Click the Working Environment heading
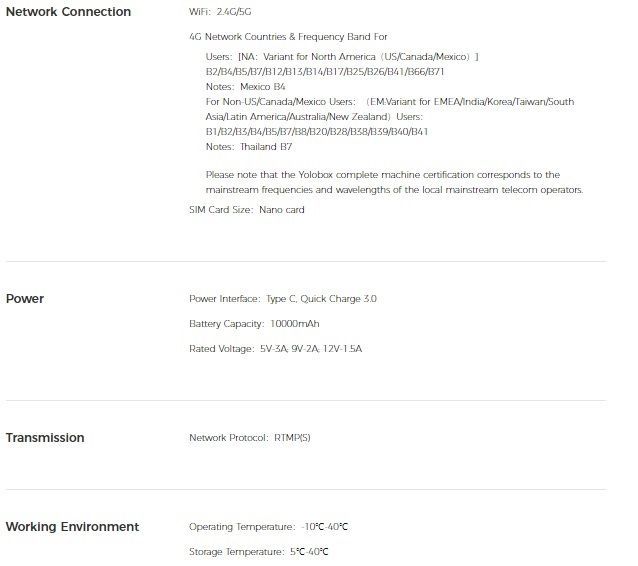The image size is (638, 566). (x=72, y=527)
